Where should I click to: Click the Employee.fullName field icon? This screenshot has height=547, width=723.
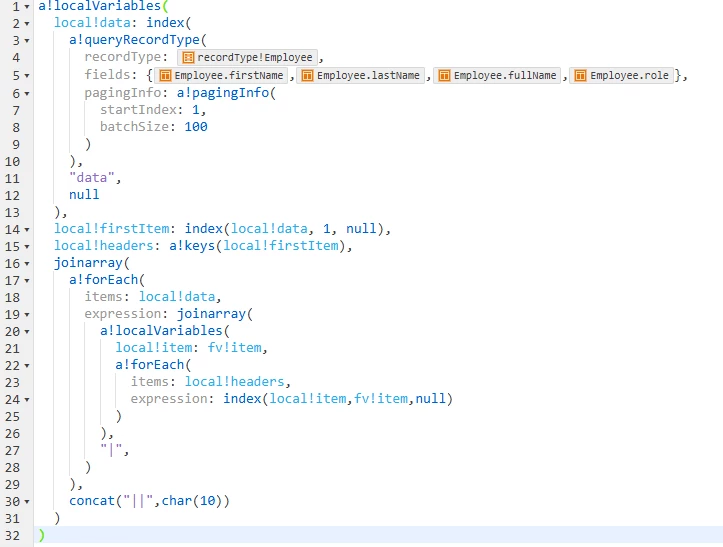(444, 75)
